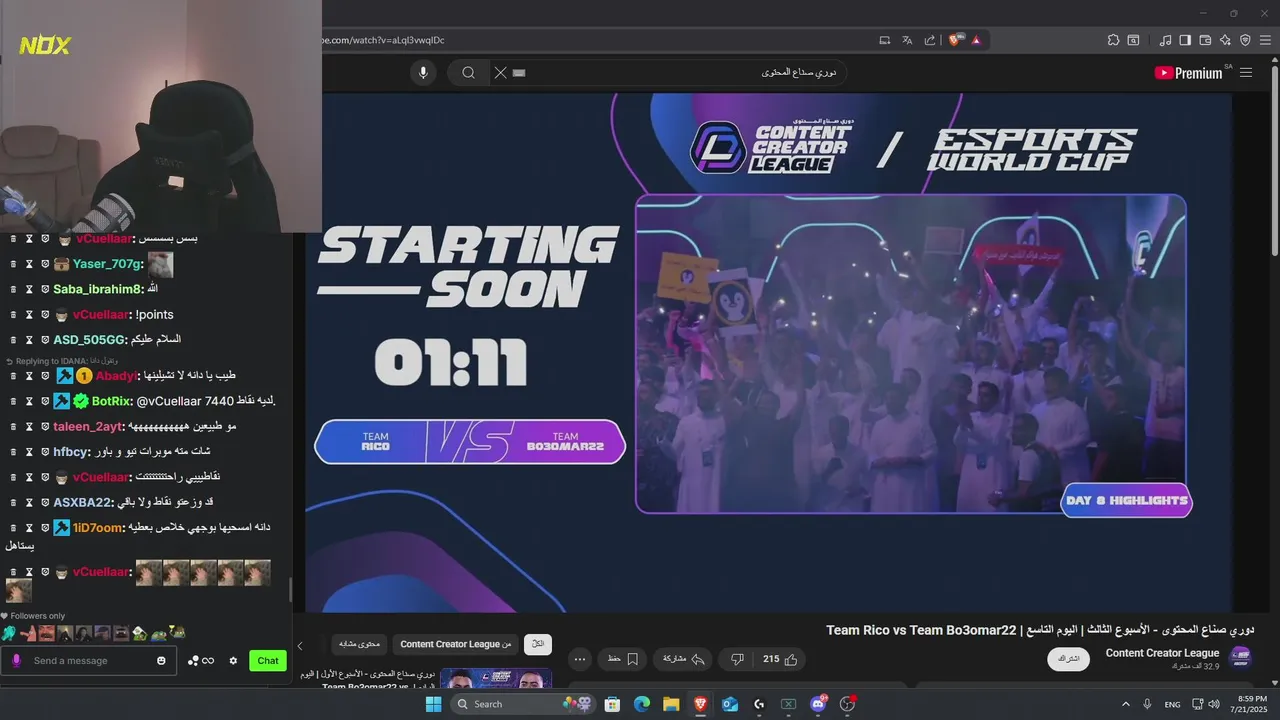Screen dimensions: 1280x720
Task: Open the three-dot more actions button
Action: [x=580, y=659]
